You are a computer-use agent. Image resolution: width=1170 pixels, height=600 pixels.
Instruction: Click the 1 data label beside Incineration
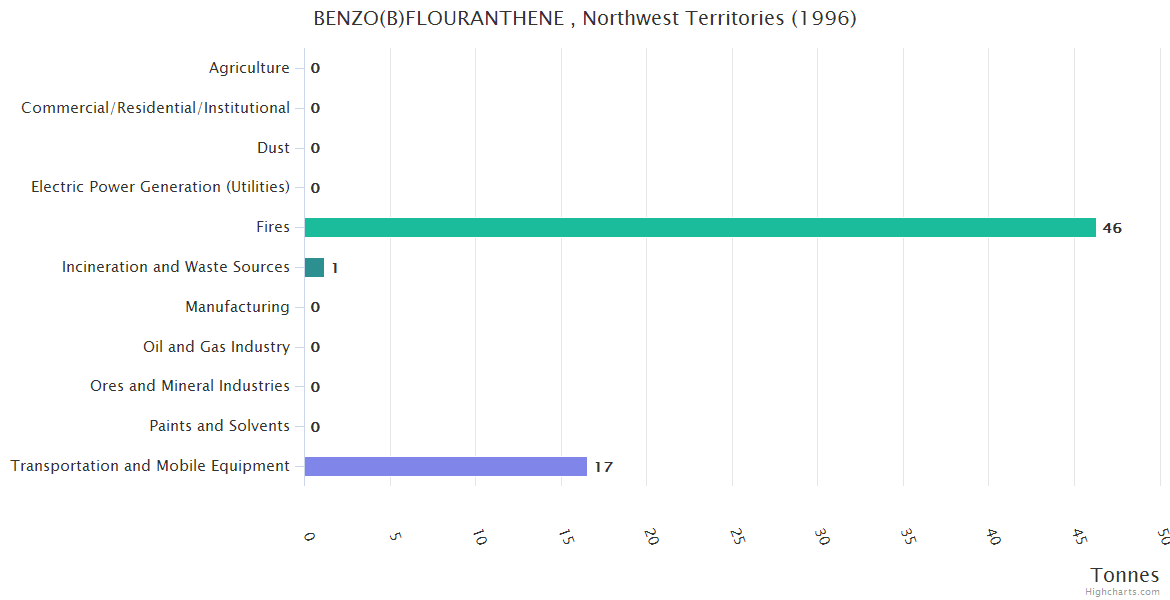(x=335, y=268)
